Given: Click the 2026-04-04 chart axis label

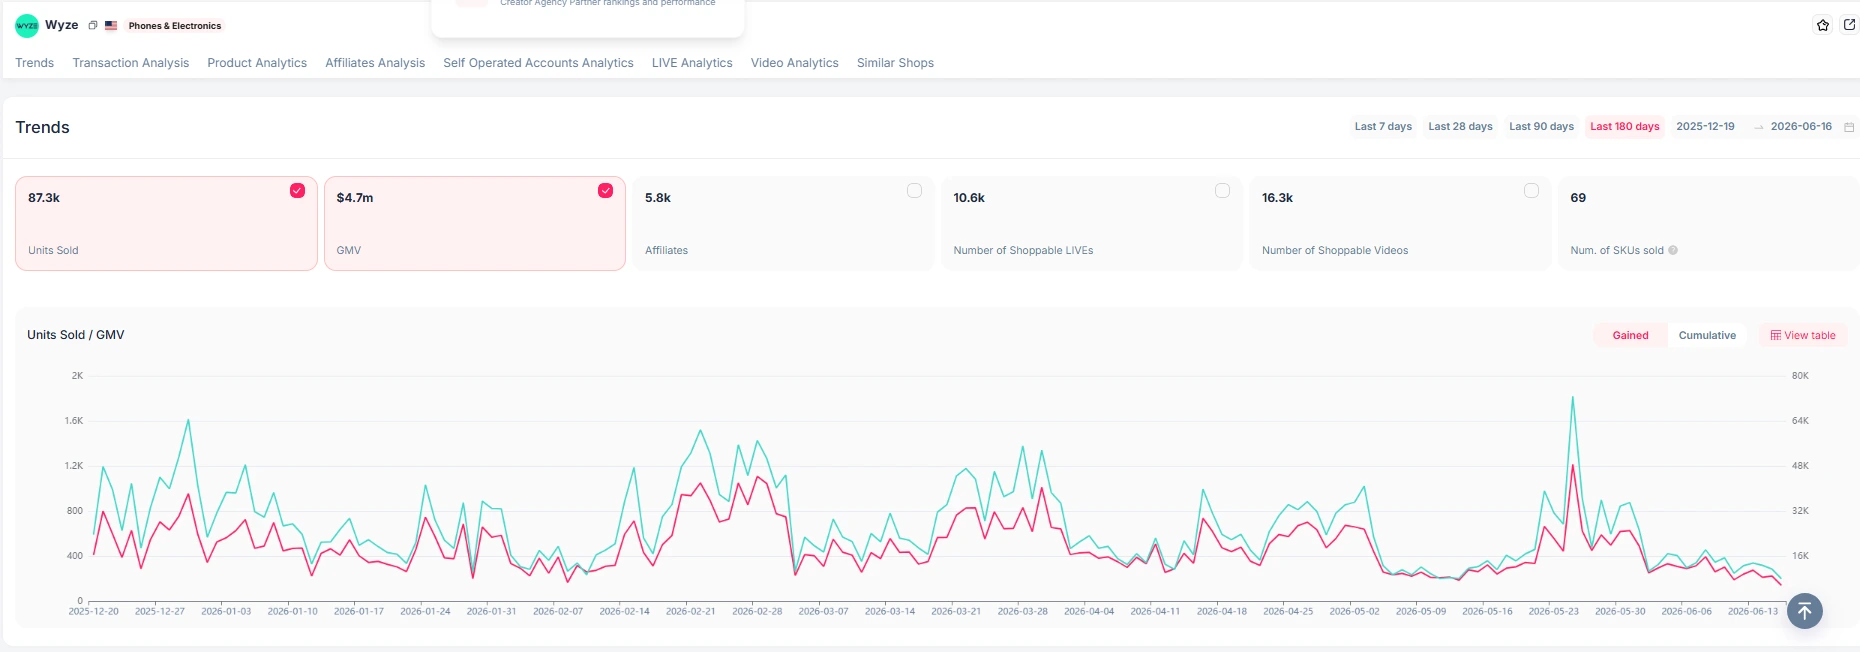Looking at the screenshot, I should point(1089,611).
